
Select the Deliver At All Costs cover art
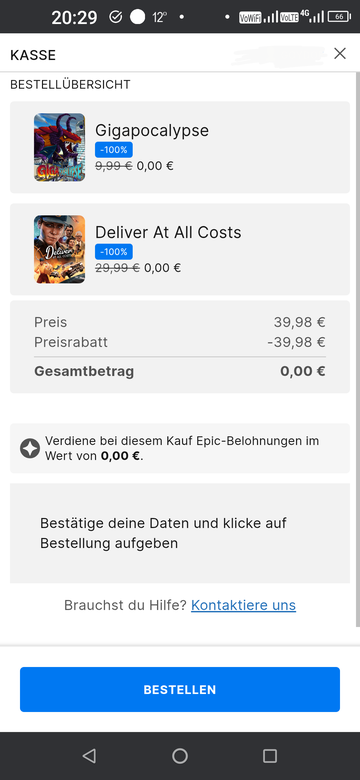(60, 249)
